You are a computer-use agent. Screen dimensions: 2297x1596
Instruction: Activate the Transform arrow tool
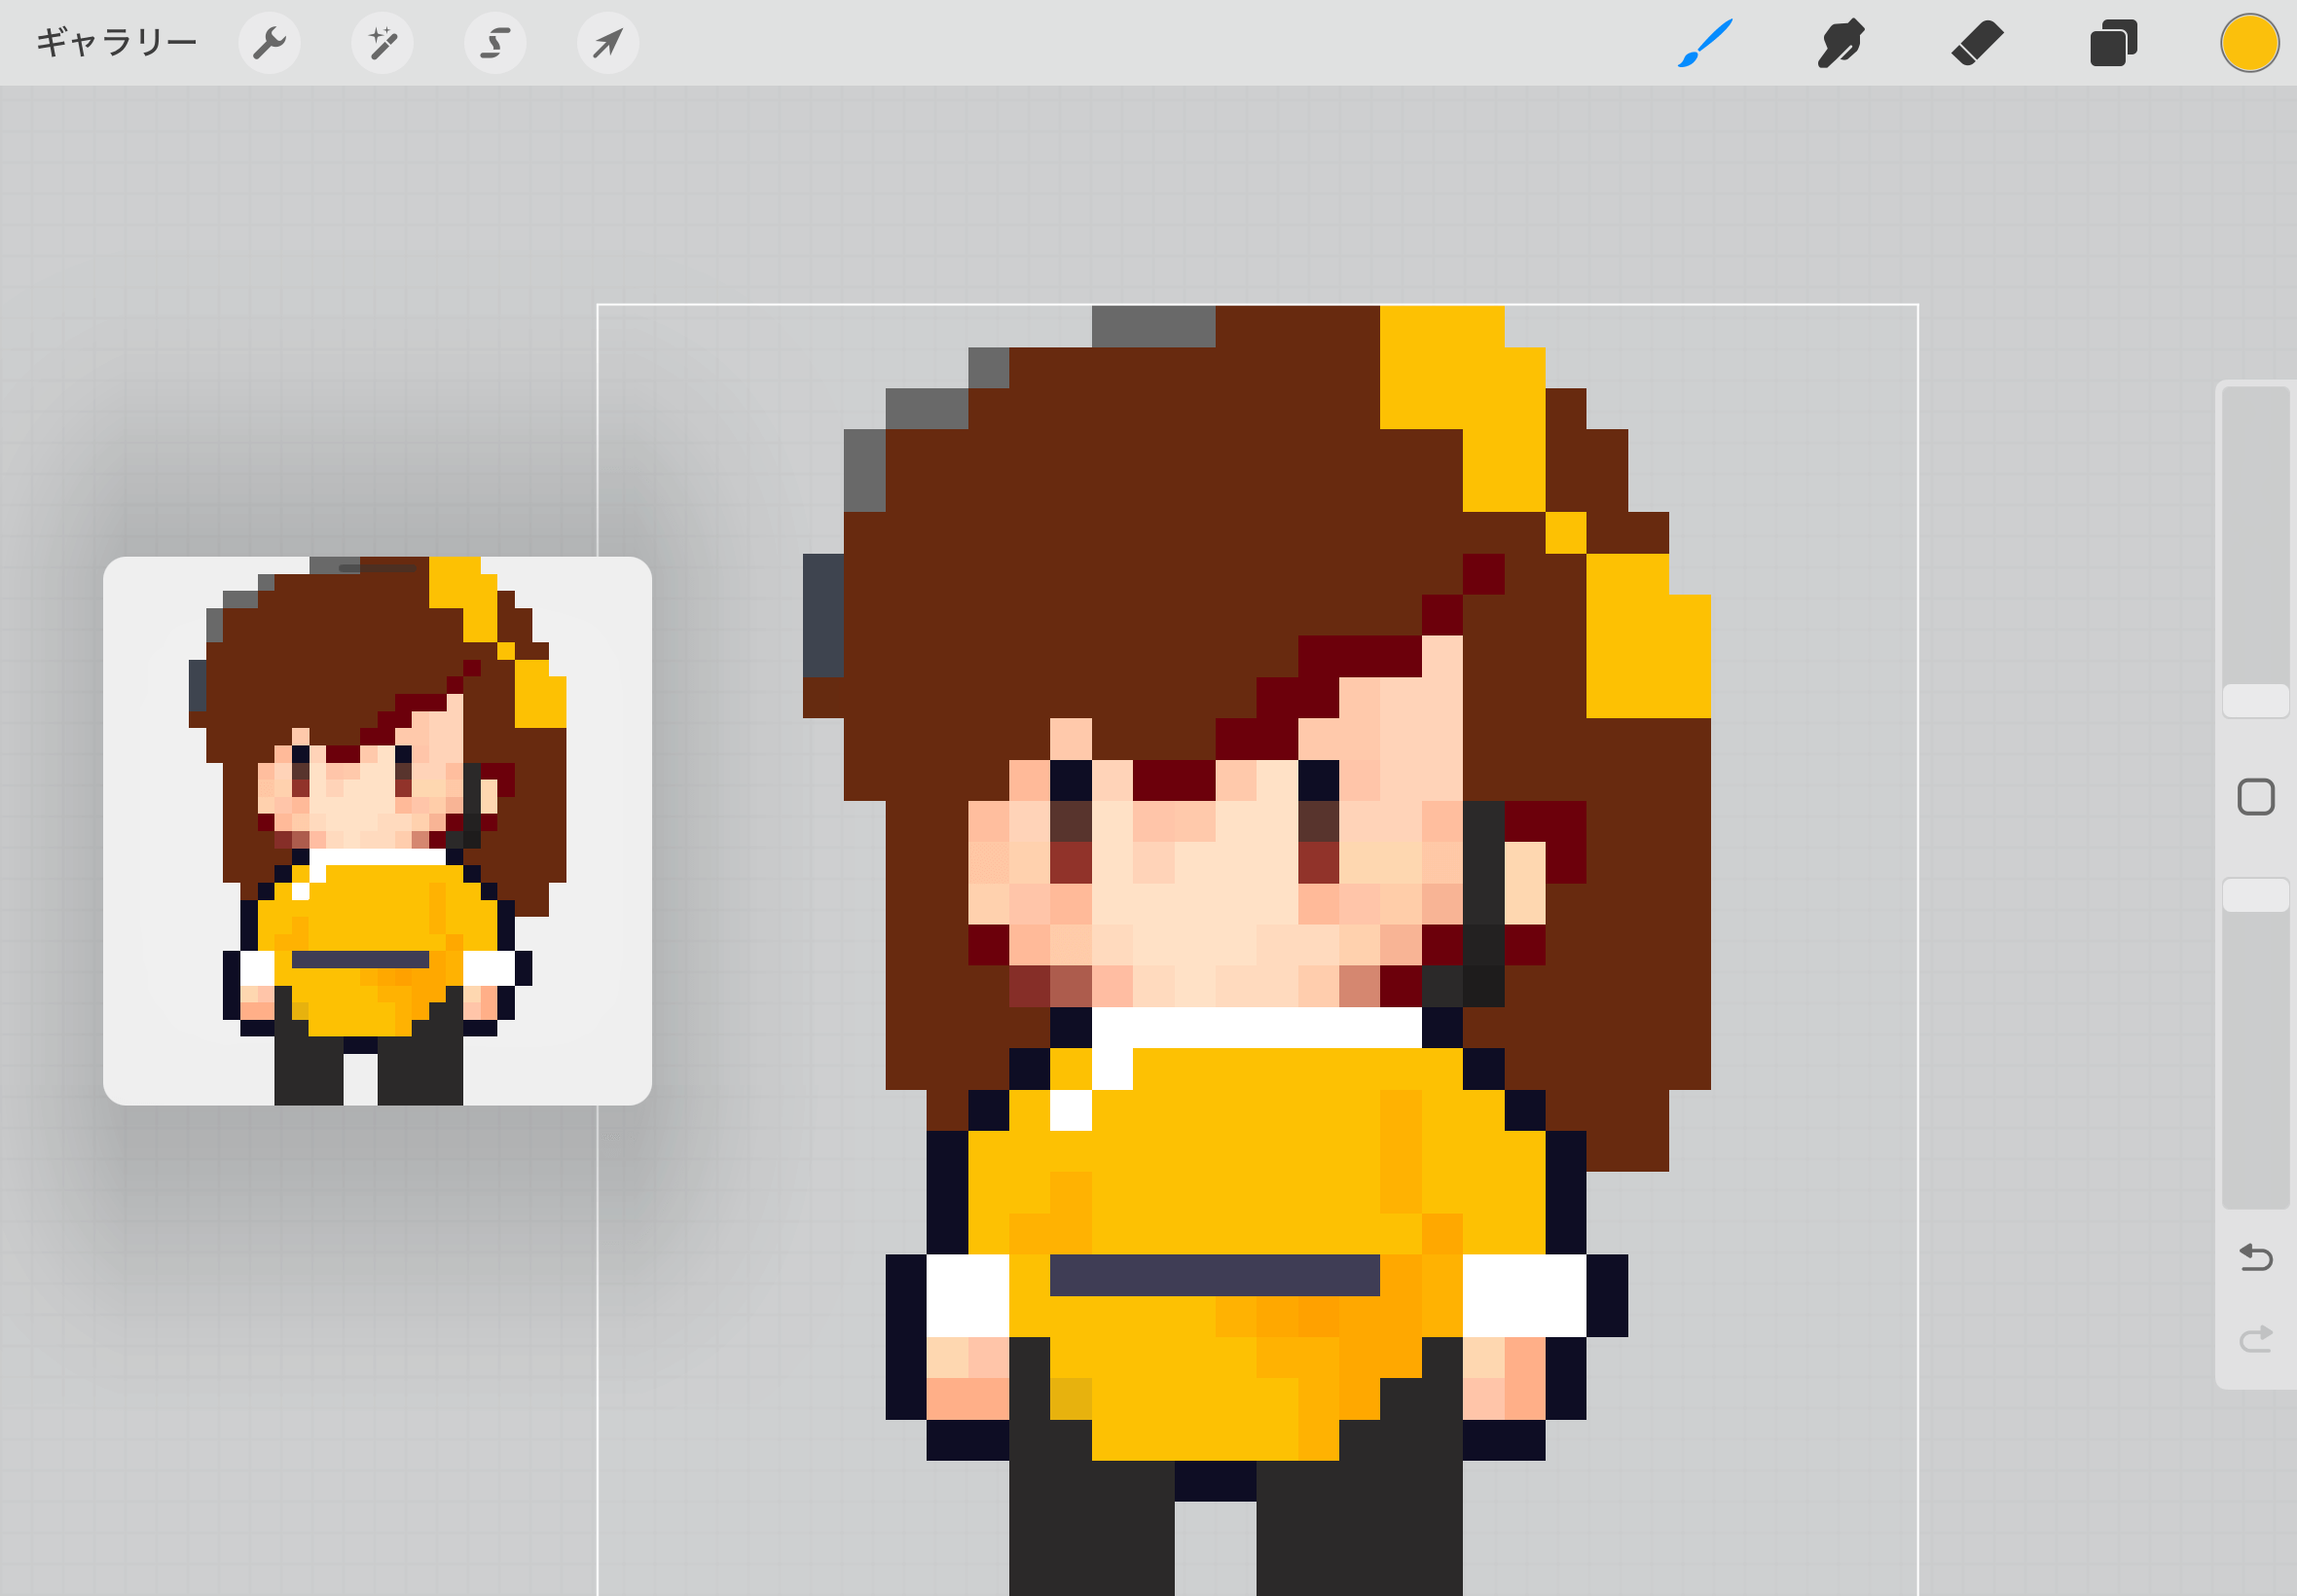click(x=608, y=43)
